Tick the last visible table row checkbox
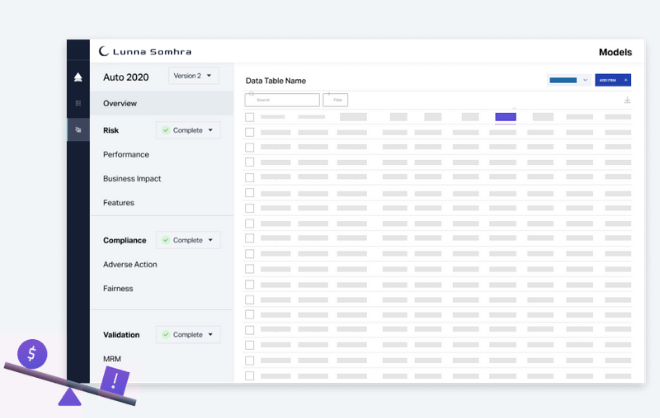This screenshot has width=660, height=418. 250,375
